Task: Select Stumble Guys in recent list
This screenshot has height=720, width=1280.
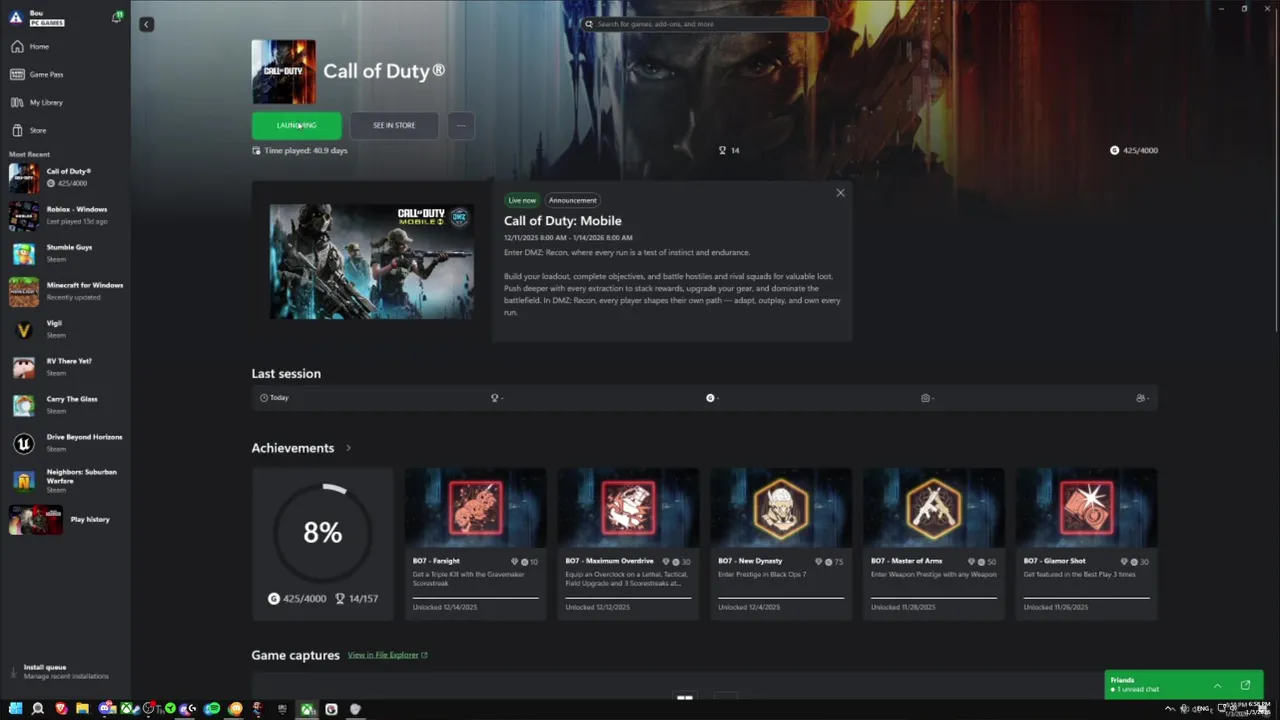Action: pos(65,253)
